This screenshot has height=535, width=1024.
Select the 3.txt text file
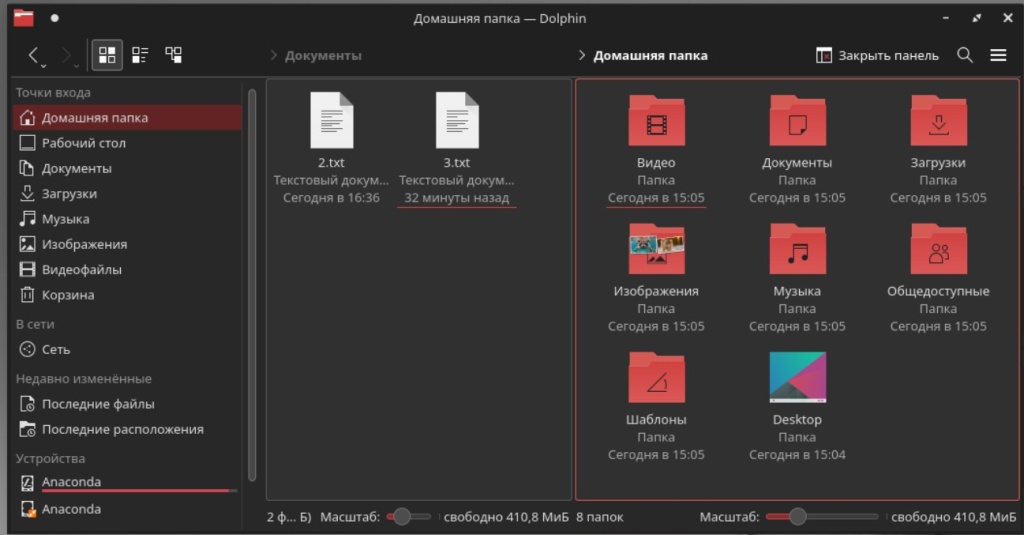456,122
